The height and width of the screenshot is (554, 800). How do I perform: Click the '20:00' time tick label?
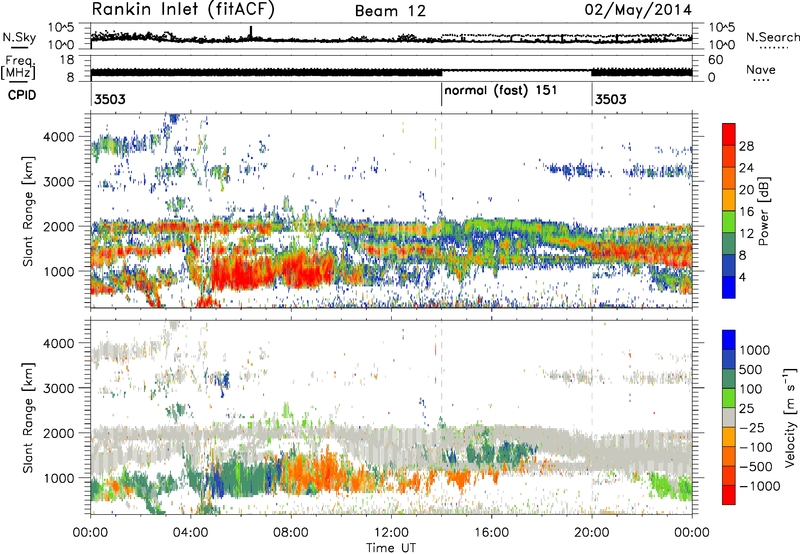[x=591, y=533]
